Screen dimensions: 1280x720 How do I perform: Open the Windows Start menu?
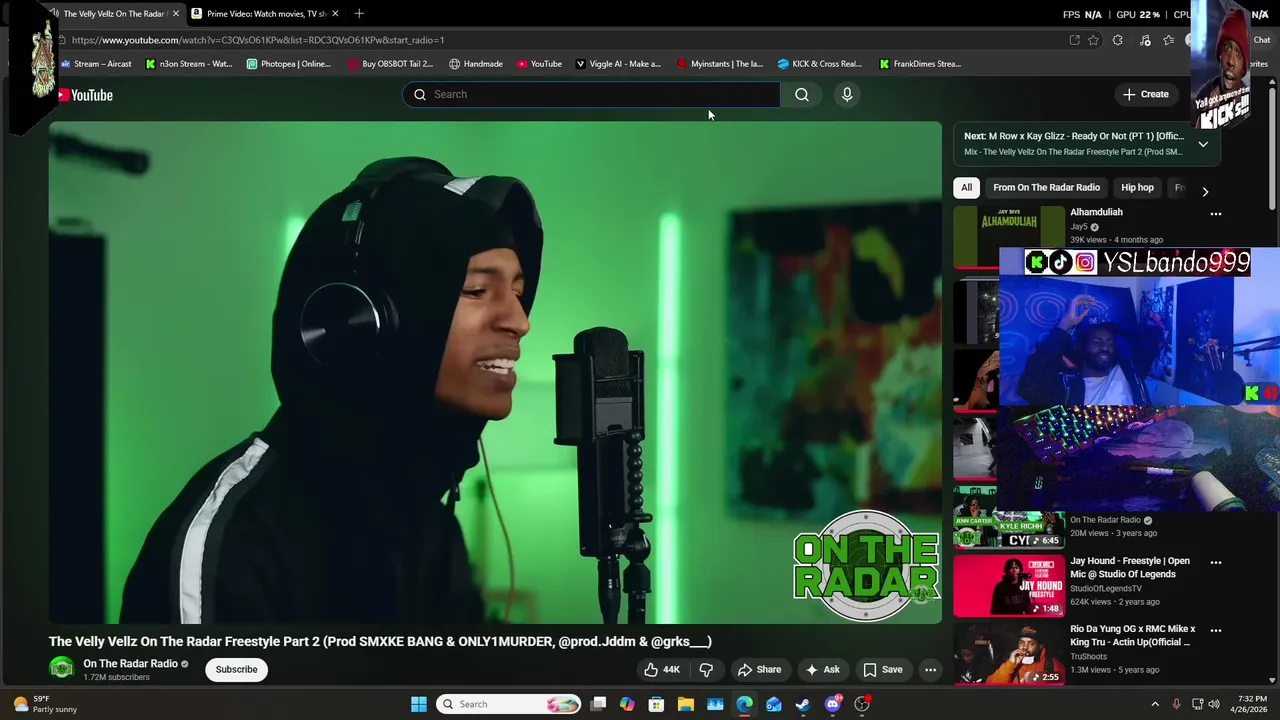[x=419, y=704]
